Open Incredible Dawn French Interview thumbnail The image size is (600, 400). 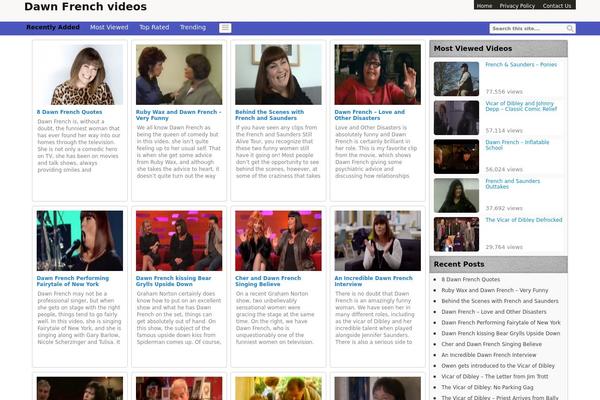pos(377,241)
